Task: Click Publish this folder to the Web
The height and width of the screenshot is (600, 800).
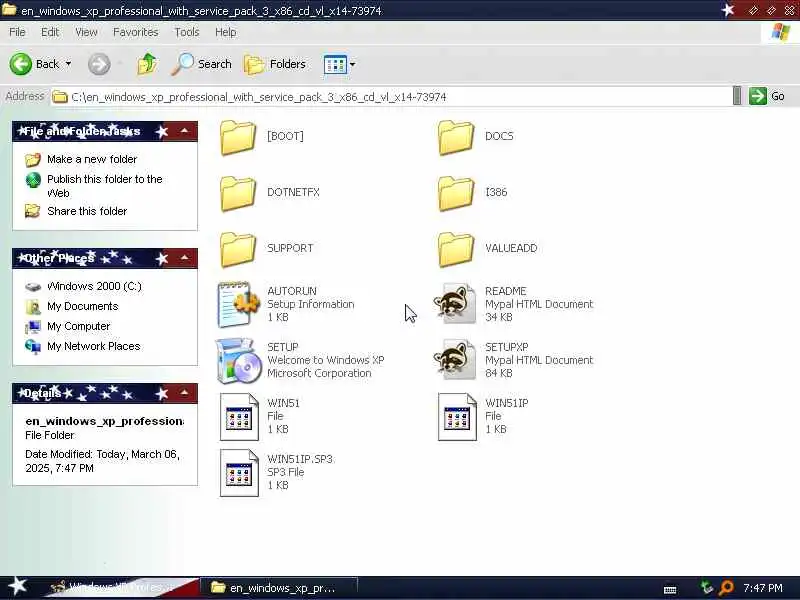Action: (105, 186)
